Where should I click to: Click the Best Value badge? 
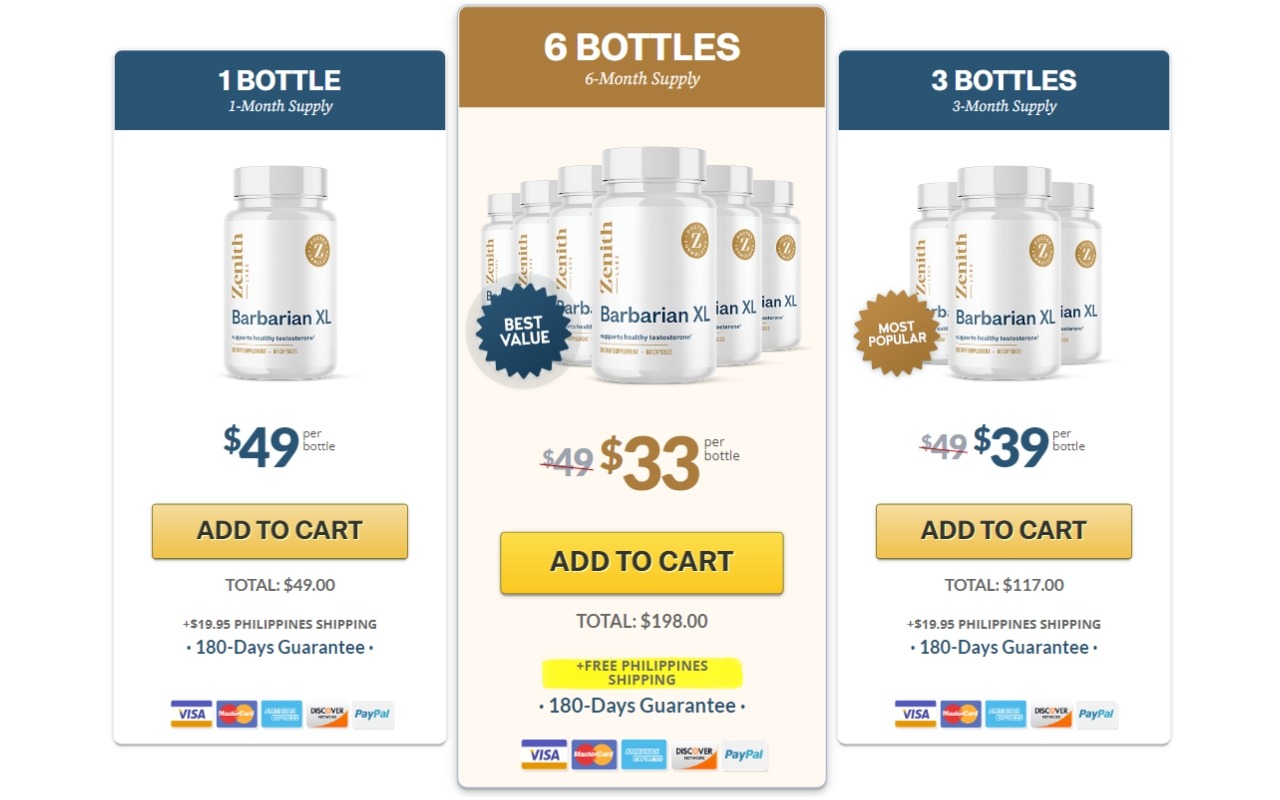tap(524, 331)
